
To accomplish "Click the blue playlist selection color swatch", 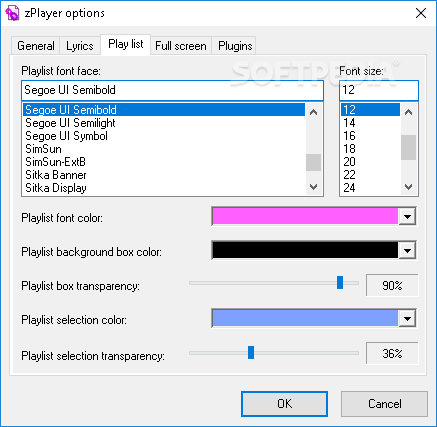I will [305, 318].
